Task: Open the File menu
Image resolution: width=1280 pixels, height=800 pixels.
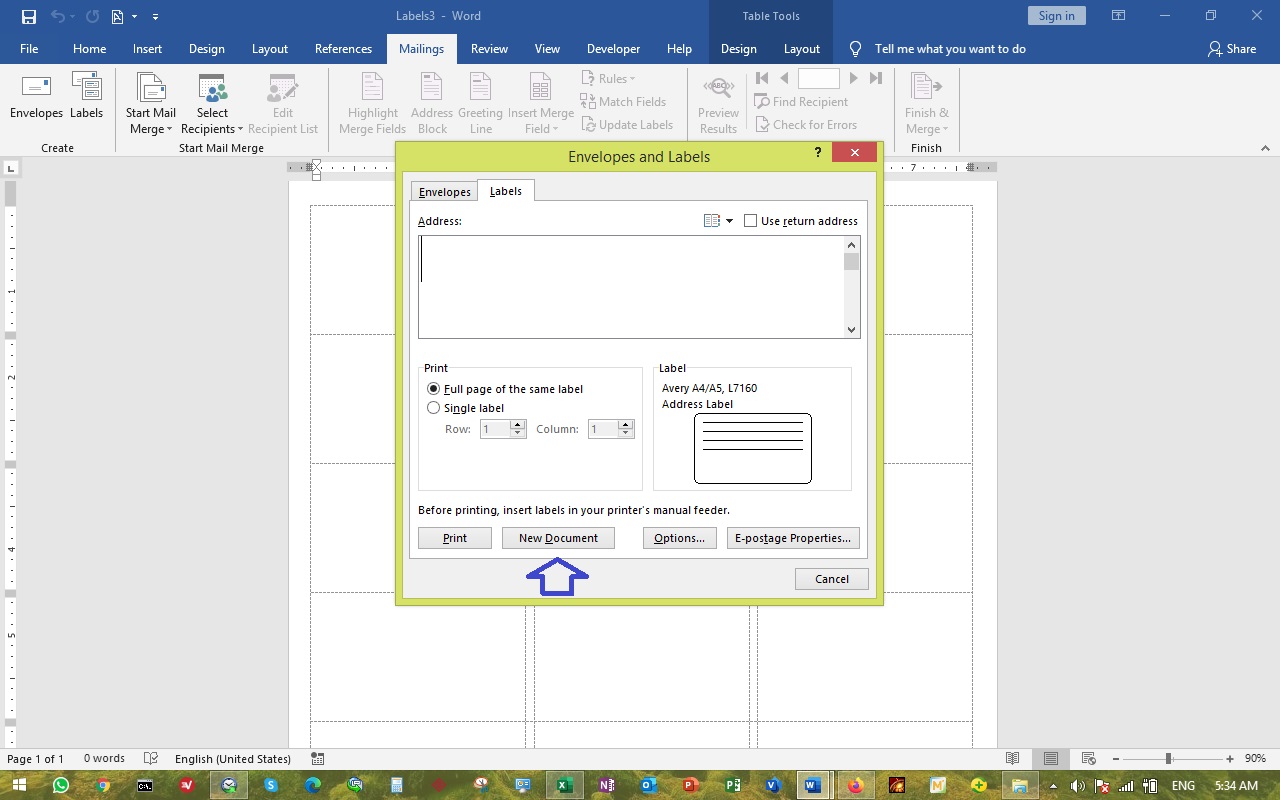Action: [29, 49]
